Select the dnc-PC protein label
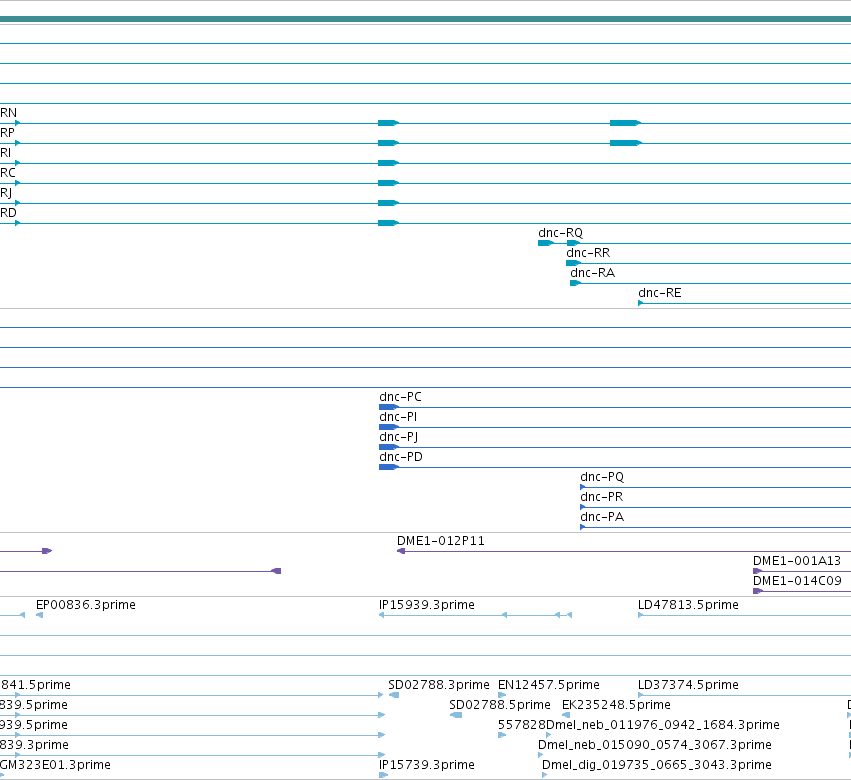 coord(400,397)
